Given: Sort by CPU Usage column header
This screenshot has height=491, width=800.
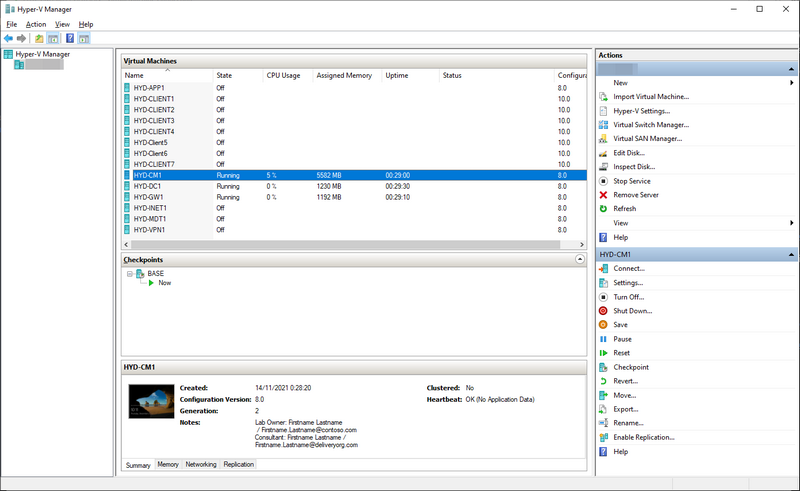Looking at the screenshot, I should (x=288, y=75).
